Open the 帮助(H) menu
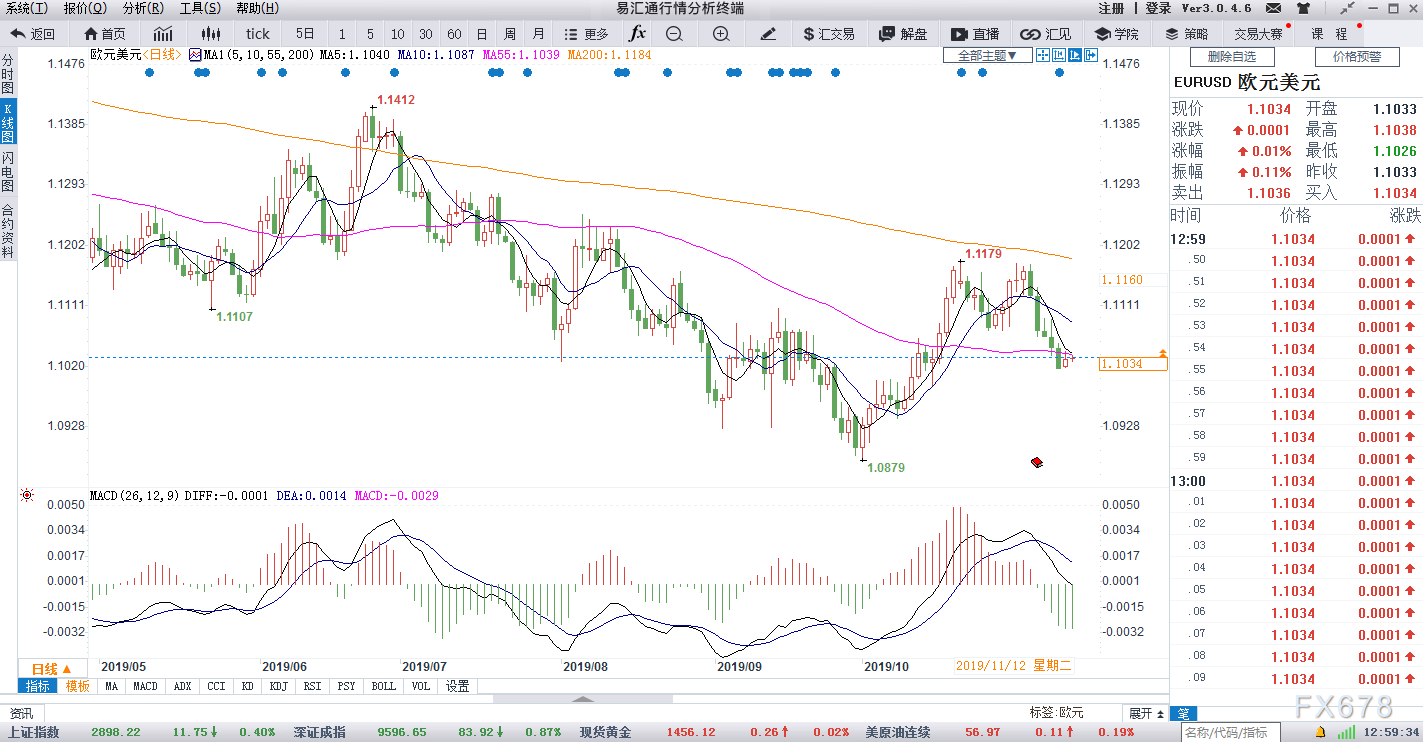Screen dimensions: 1423x742 pyautogui.click(x=258, y=8)
